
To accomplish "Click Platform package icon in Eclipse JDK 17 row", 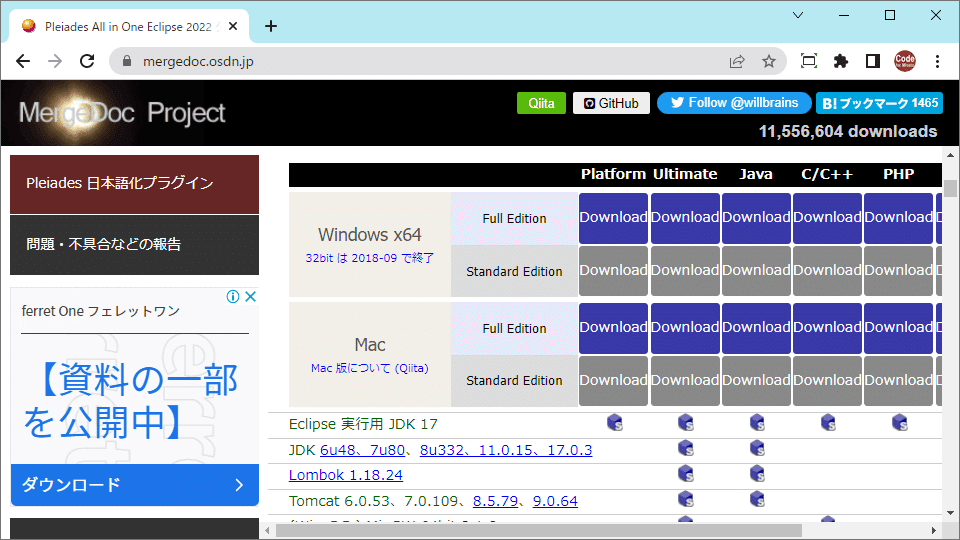I will (x=615, y=422).
